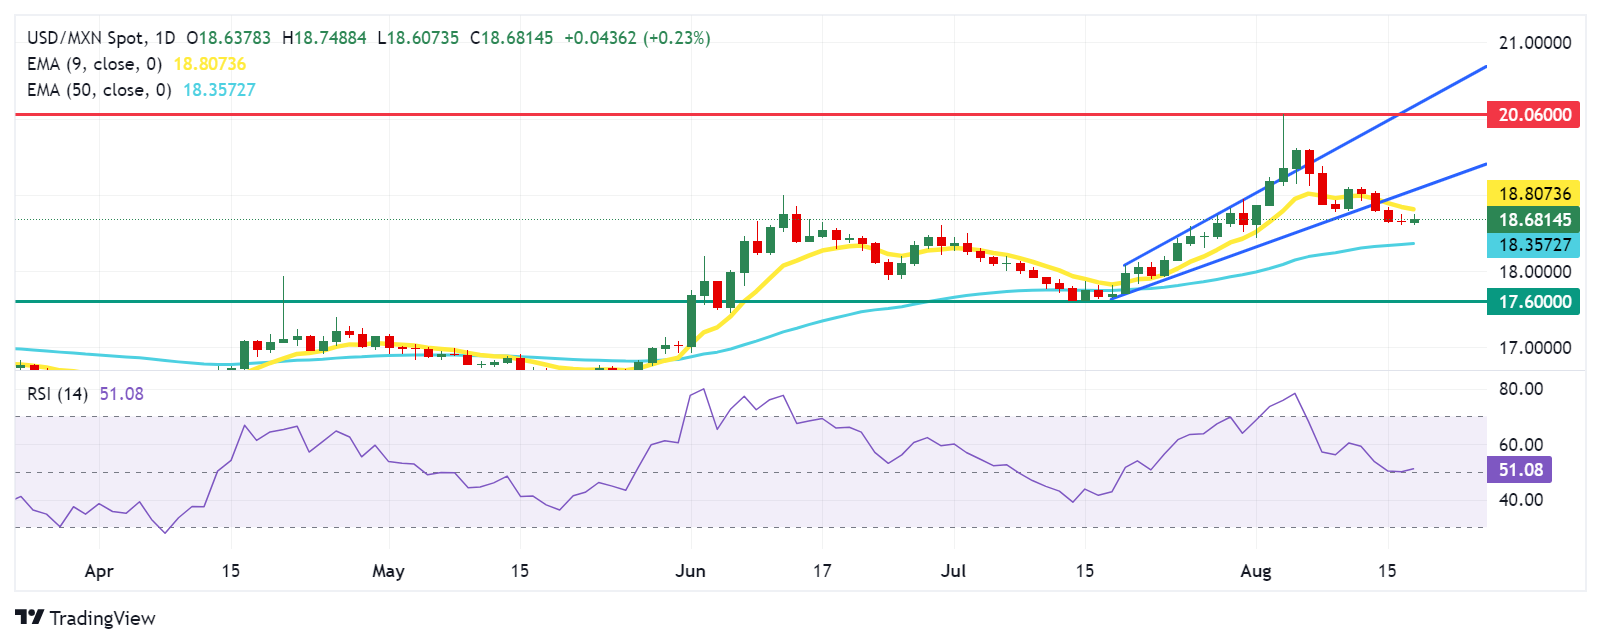Select the yellow 18.80736 EMA price tag
Image resolution: width=1601 pixels, height=644 pixels.
coord(1534,193)
